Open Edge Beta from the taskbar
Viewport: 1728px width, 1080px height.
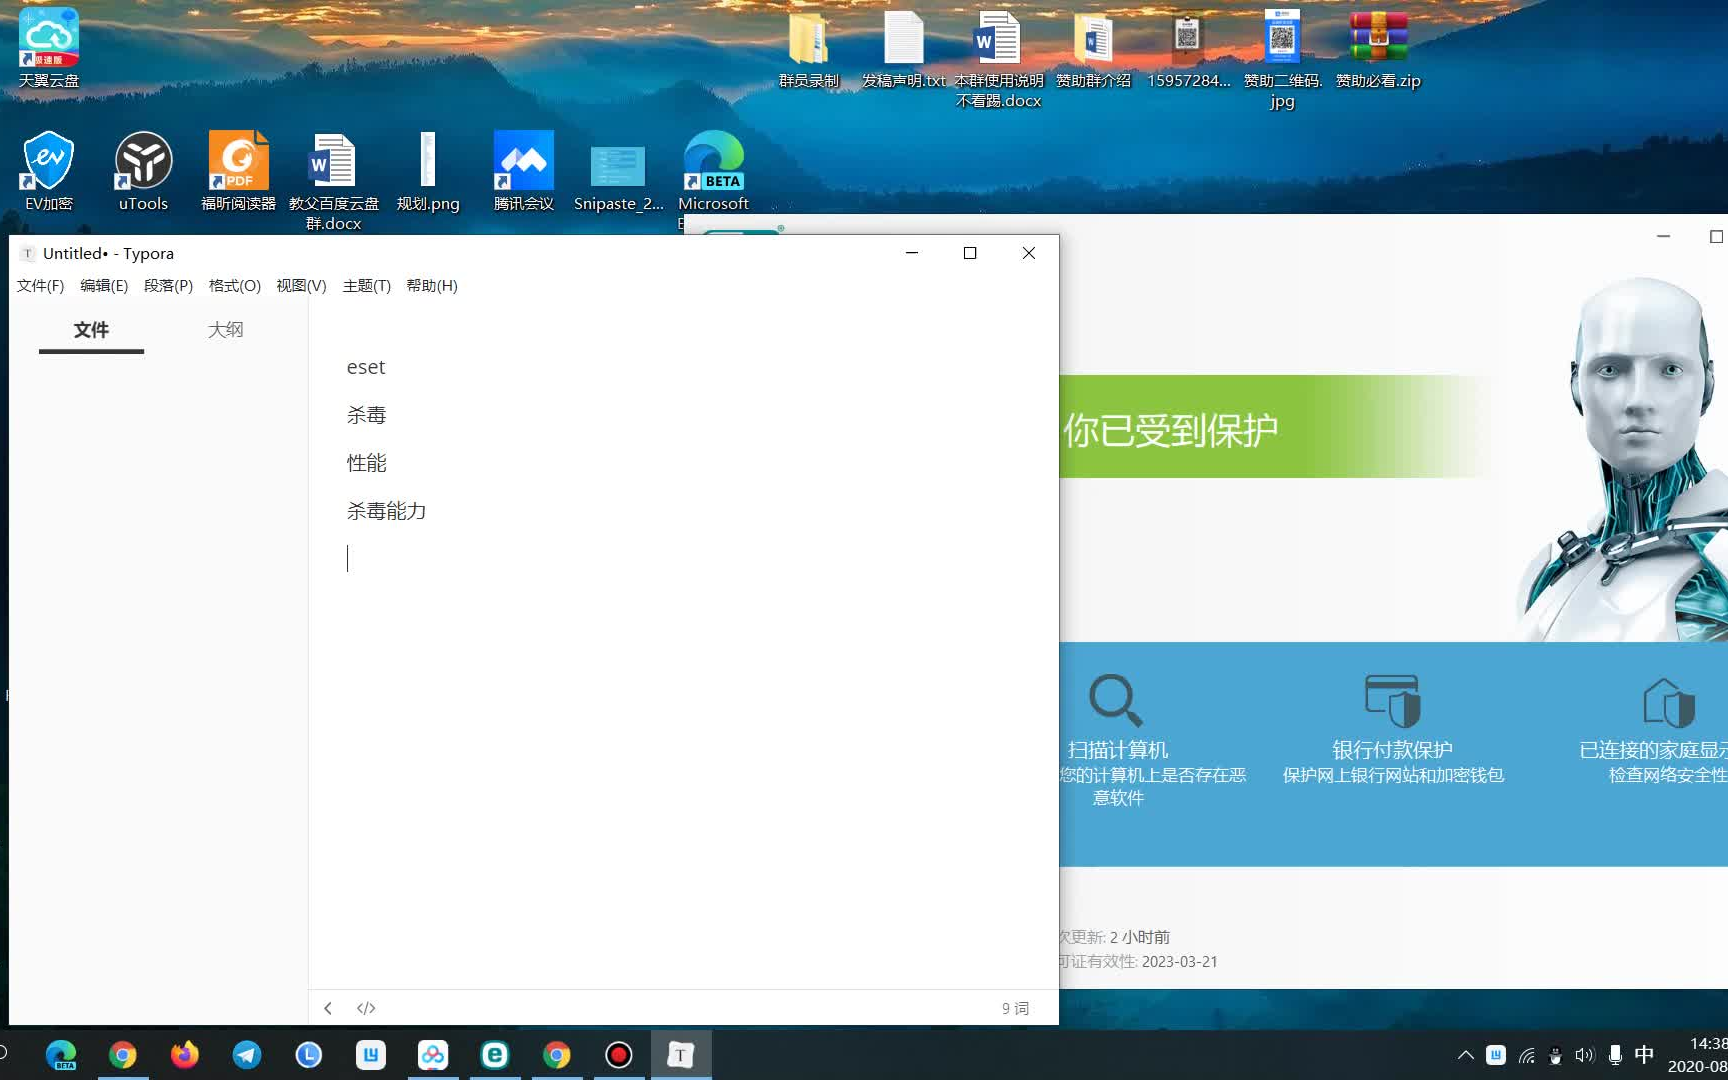click(x=61, y=1055)
